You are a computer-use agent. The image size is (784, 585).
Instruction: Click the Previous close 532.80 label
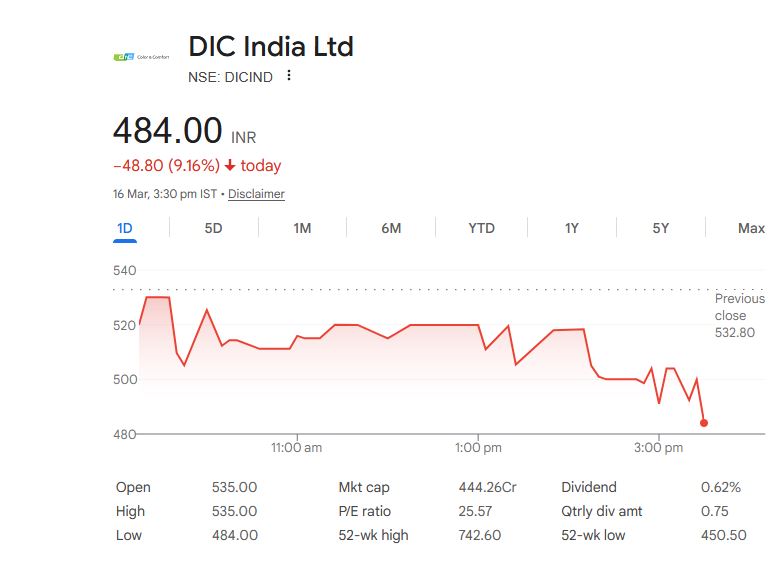[739, 315]
